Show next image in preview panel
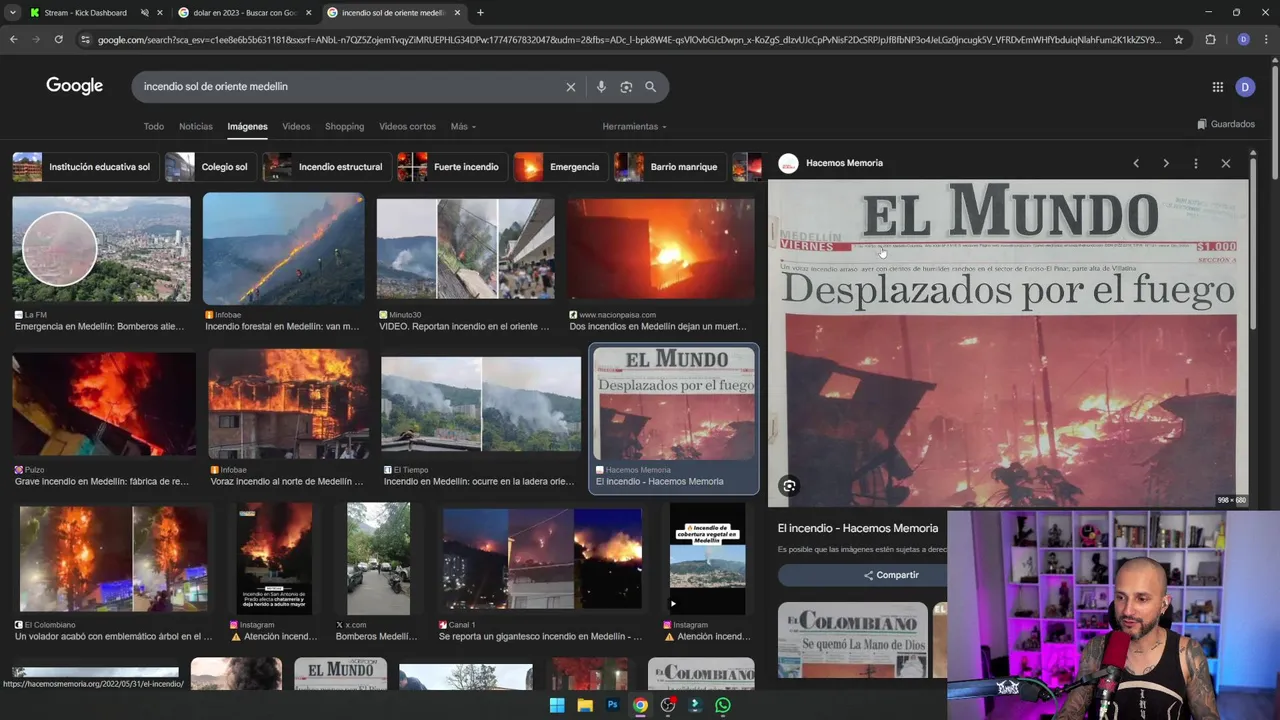The width and height of the screenshot is (1280, 720). coord(1166,163)
